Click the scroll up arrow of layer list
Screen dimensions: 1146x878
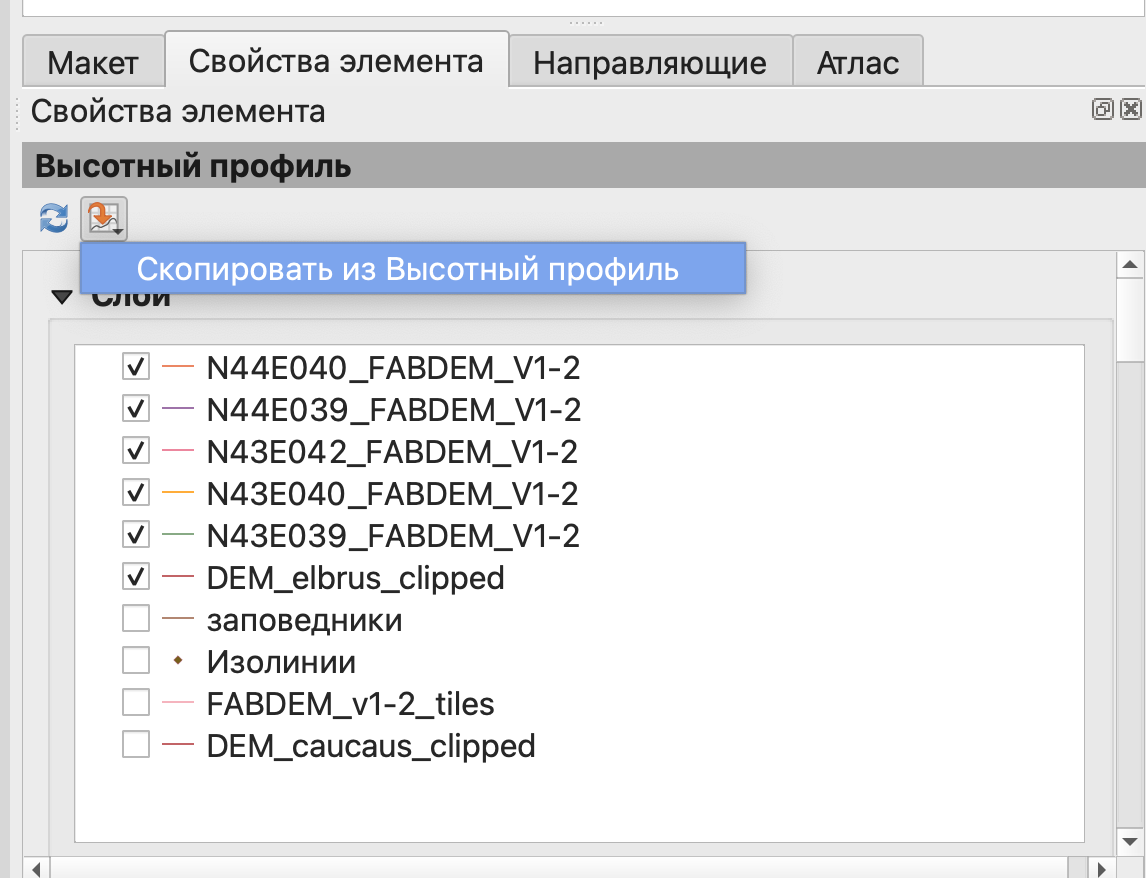tap(1131, 265)
